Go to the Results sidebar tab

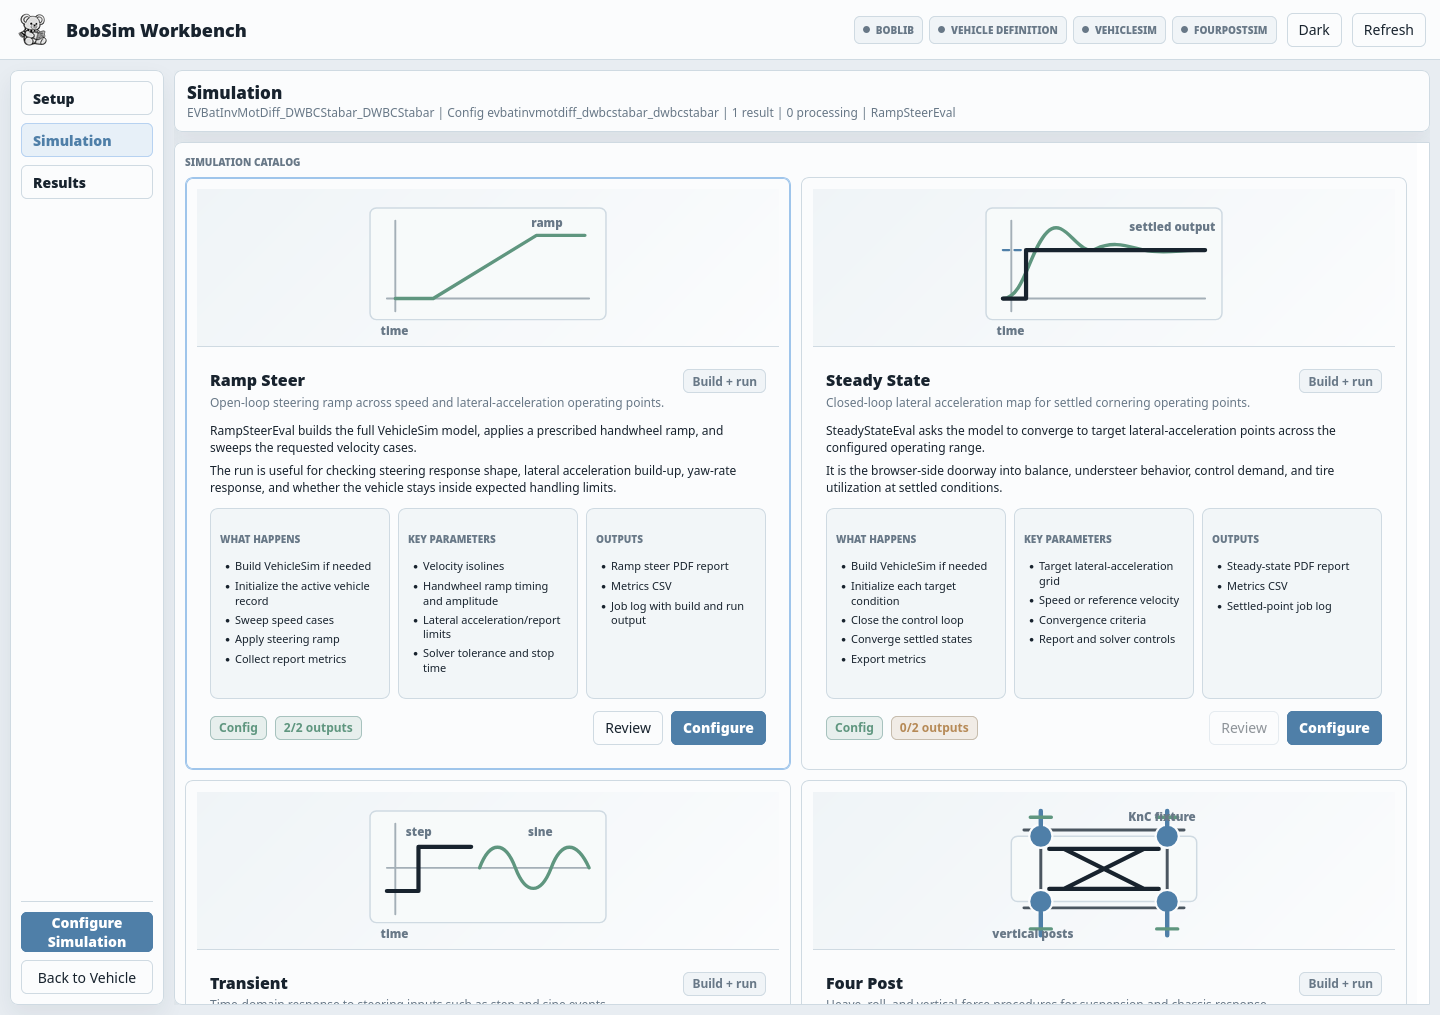click(x=87, y=182)
